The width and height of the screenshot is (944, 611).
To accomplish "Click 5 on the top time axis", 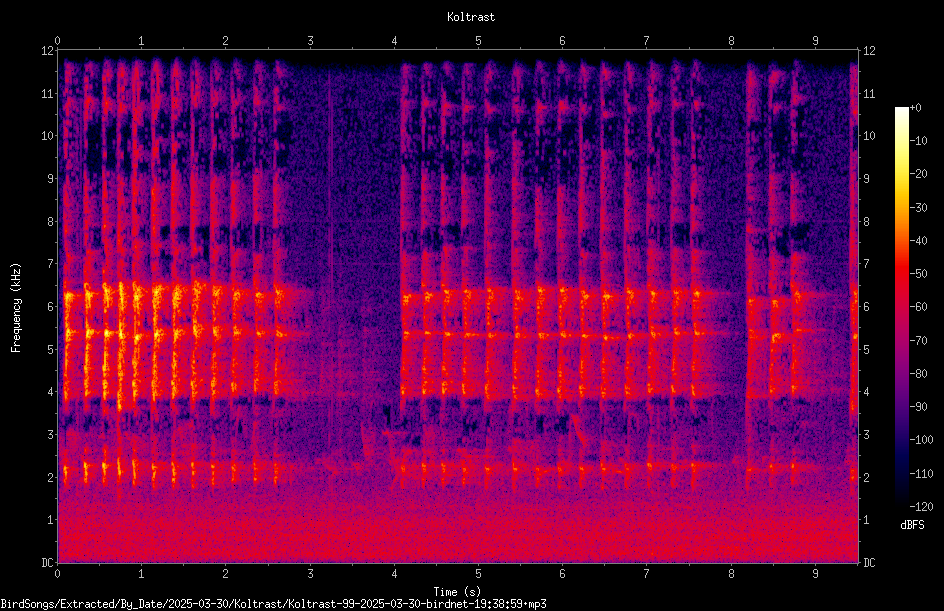I will [479, 41].
